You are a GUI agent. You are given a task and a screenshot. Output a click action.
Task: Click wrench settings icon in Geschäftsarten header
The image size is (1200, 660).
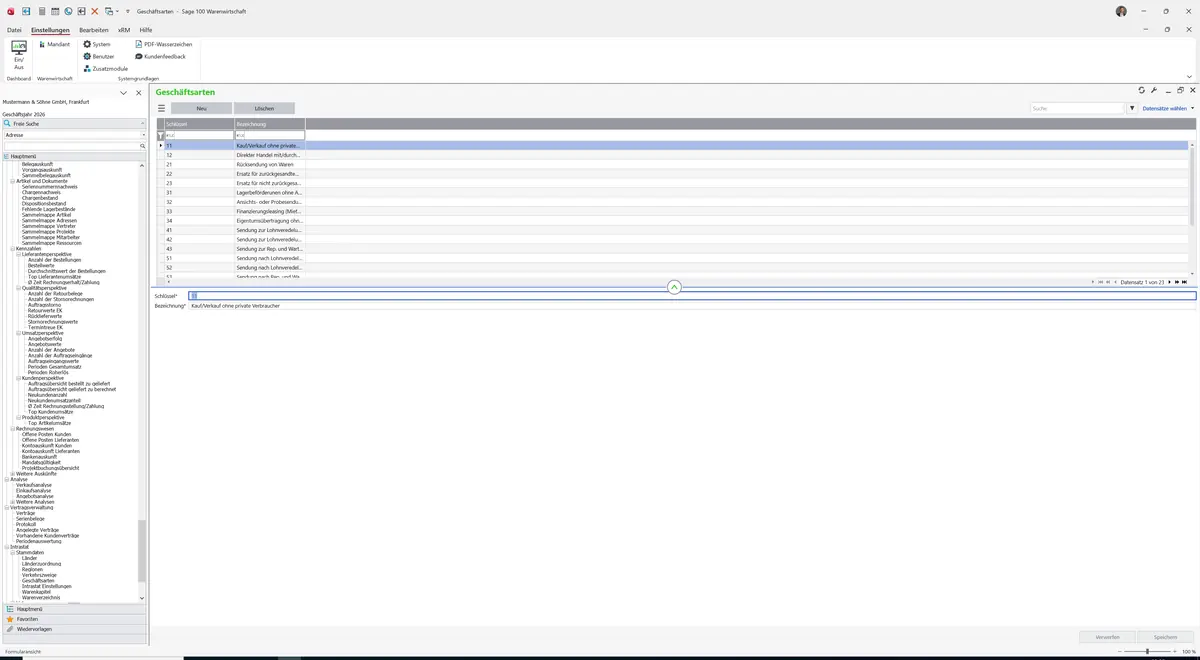pos(1154,90)
